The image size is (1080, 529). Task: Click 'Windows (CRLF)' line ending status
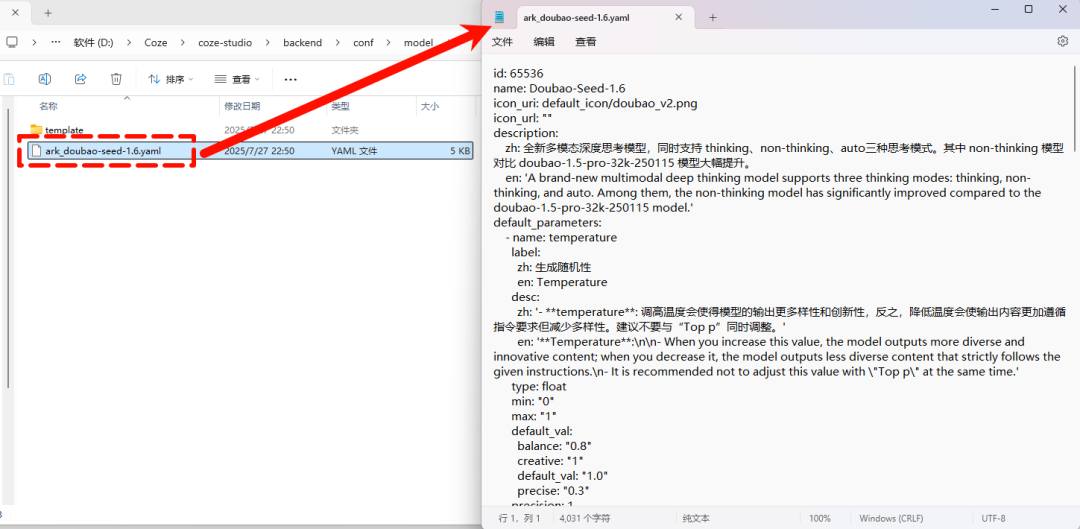tap(891, 518)
